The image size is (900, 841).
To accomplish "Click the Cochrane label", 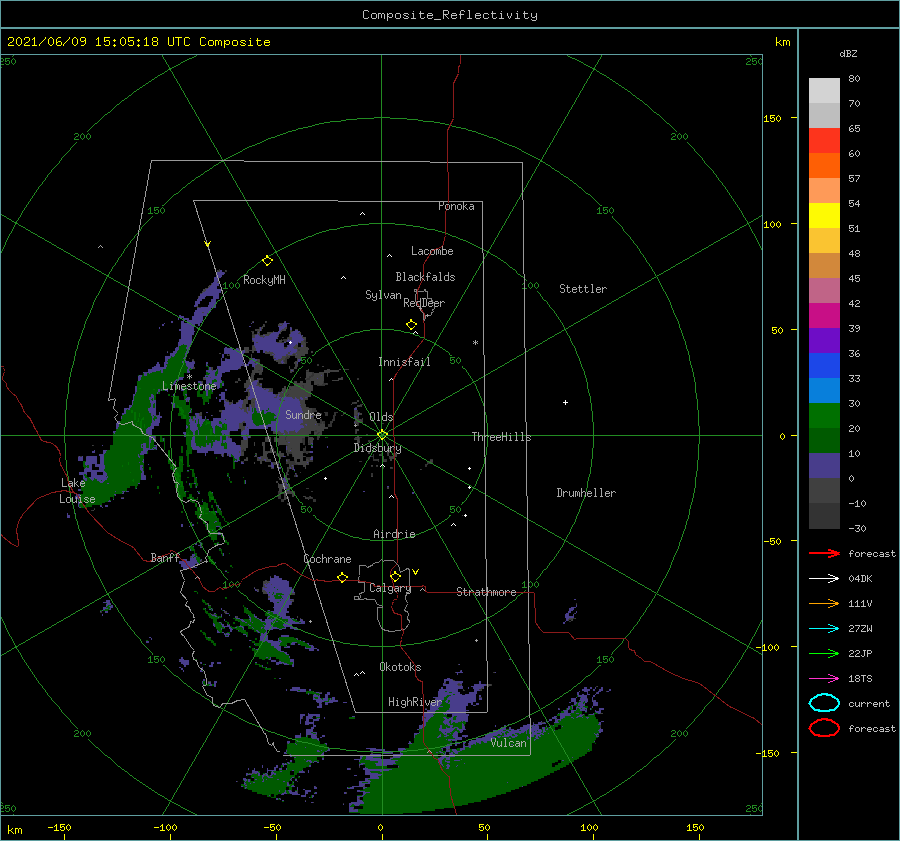I will point(327,559).
